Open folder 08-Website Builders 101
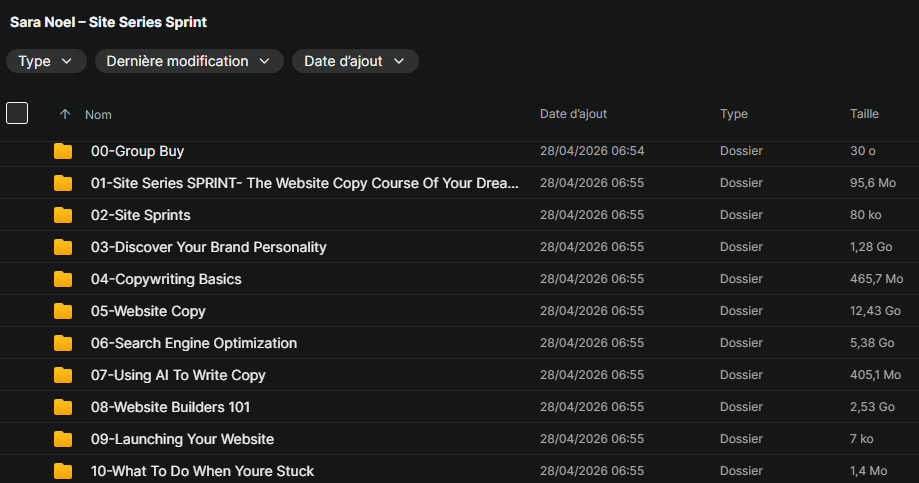Viewport: 919px width, 483px height. [171, 407]
